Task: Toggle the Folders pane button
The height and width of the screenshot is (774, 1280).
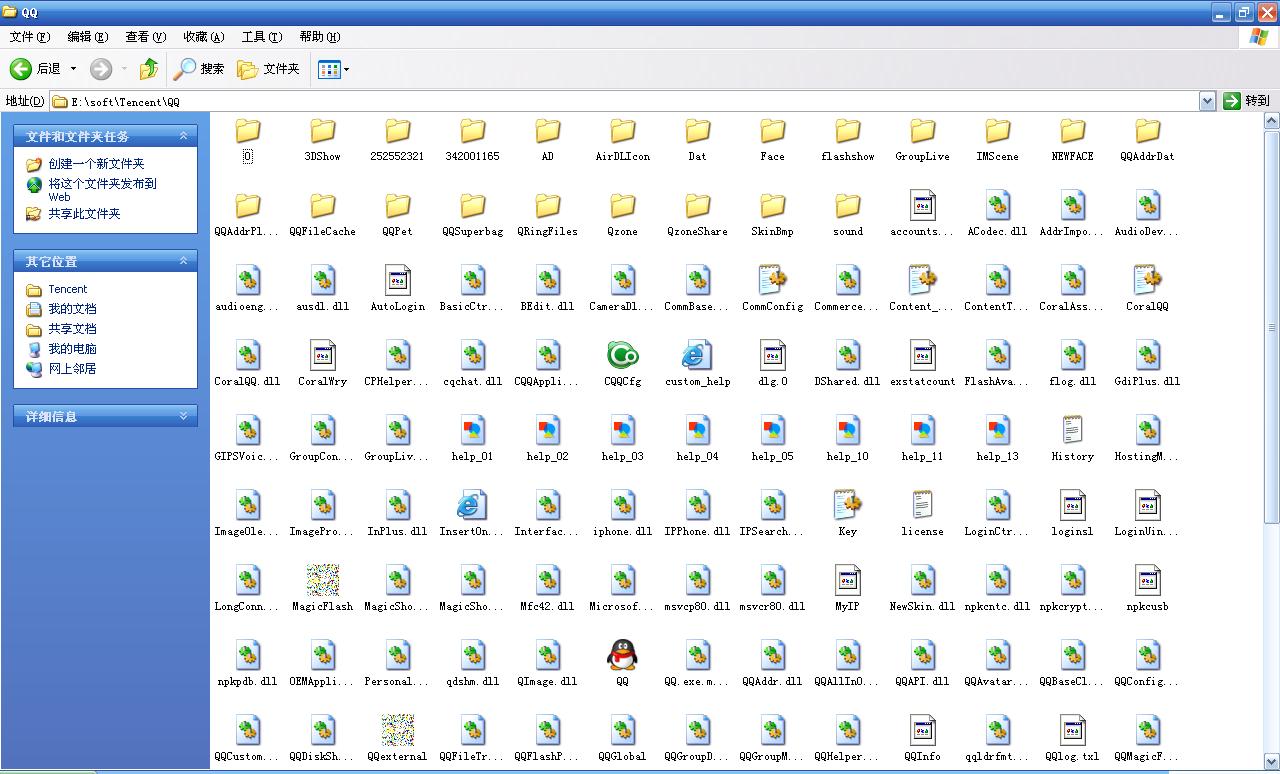Action: (268, 69)
